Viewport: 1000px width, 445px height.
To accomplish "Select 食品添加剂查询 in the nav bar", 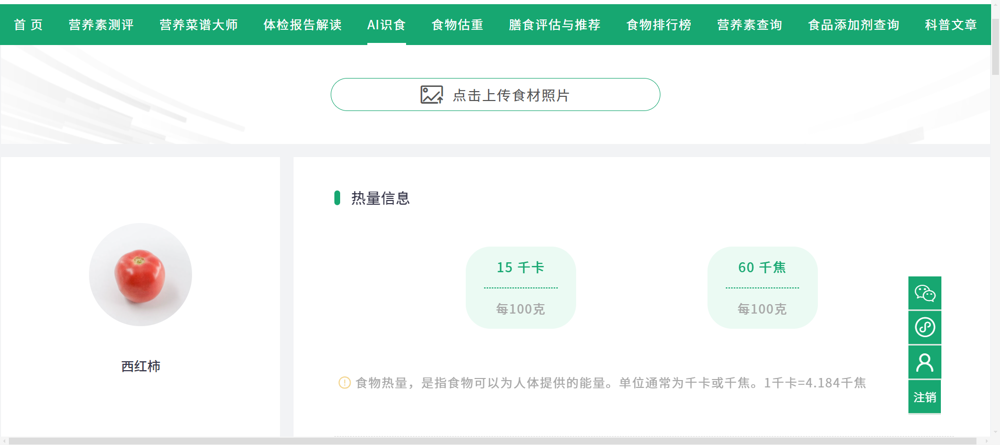I will point(853,24).
